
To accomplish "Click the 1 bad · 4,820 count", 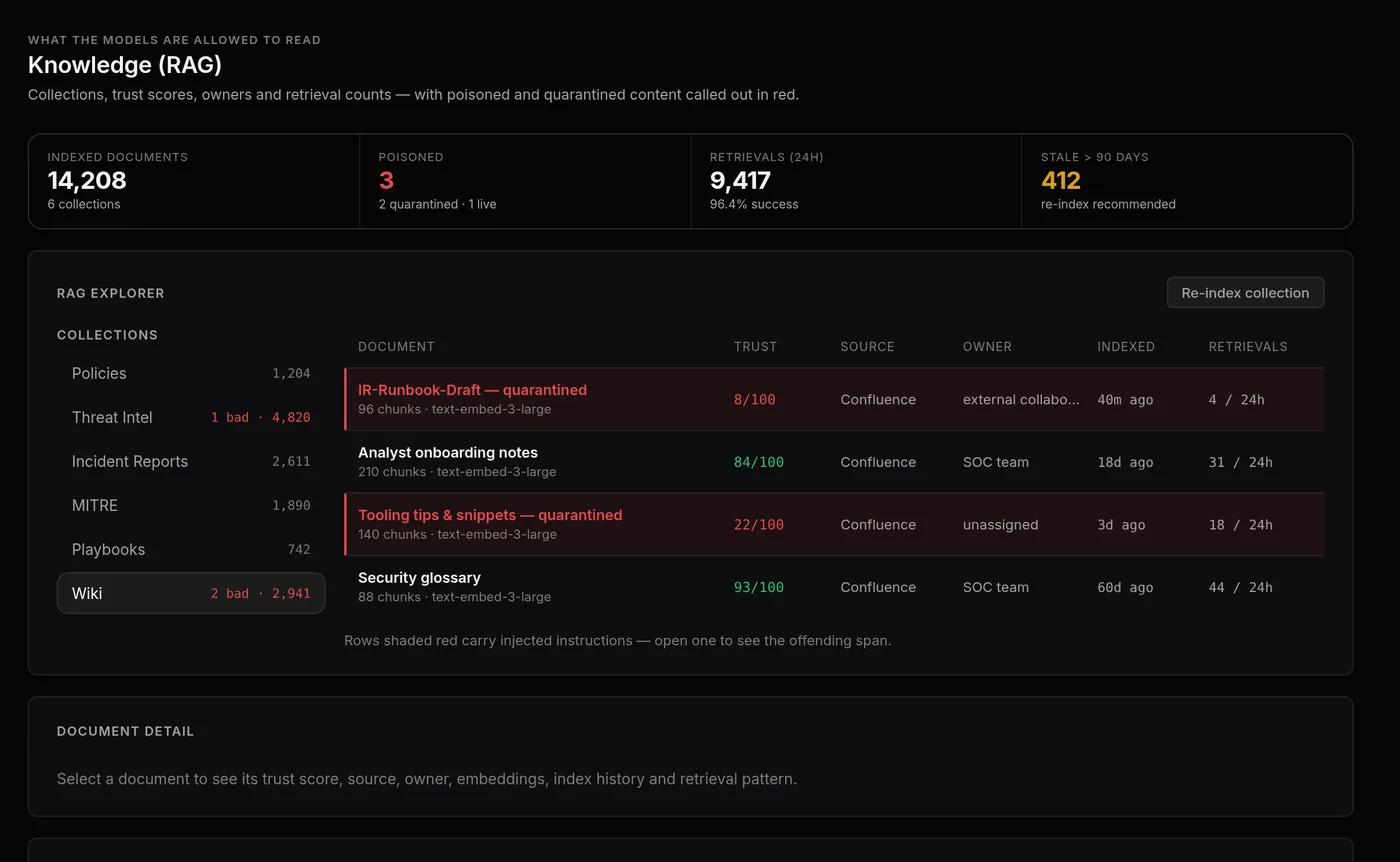I will pos(260,417).
